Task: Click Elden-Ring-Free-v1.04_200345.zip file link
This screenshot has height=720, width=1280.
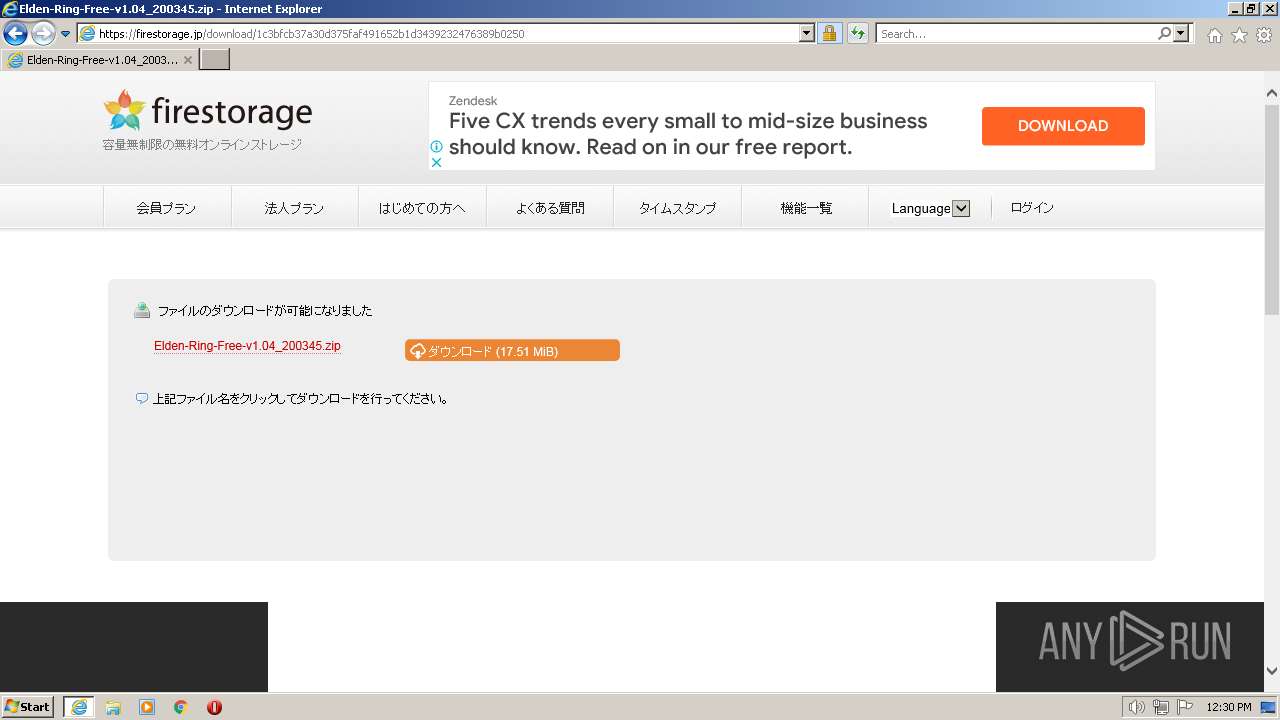Action: (247, 346)
